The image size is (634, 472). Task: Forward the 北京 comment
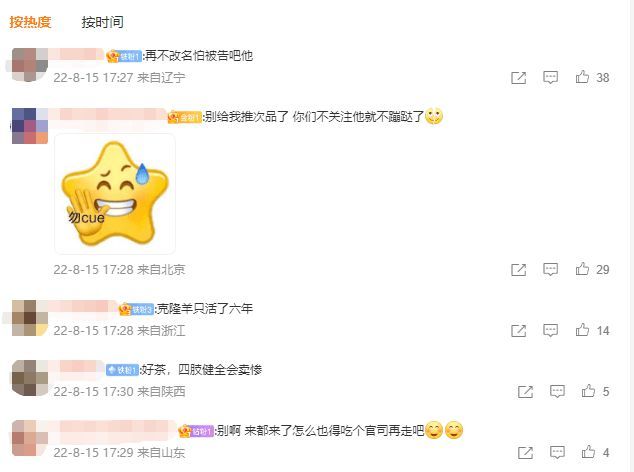click(518, 270)
